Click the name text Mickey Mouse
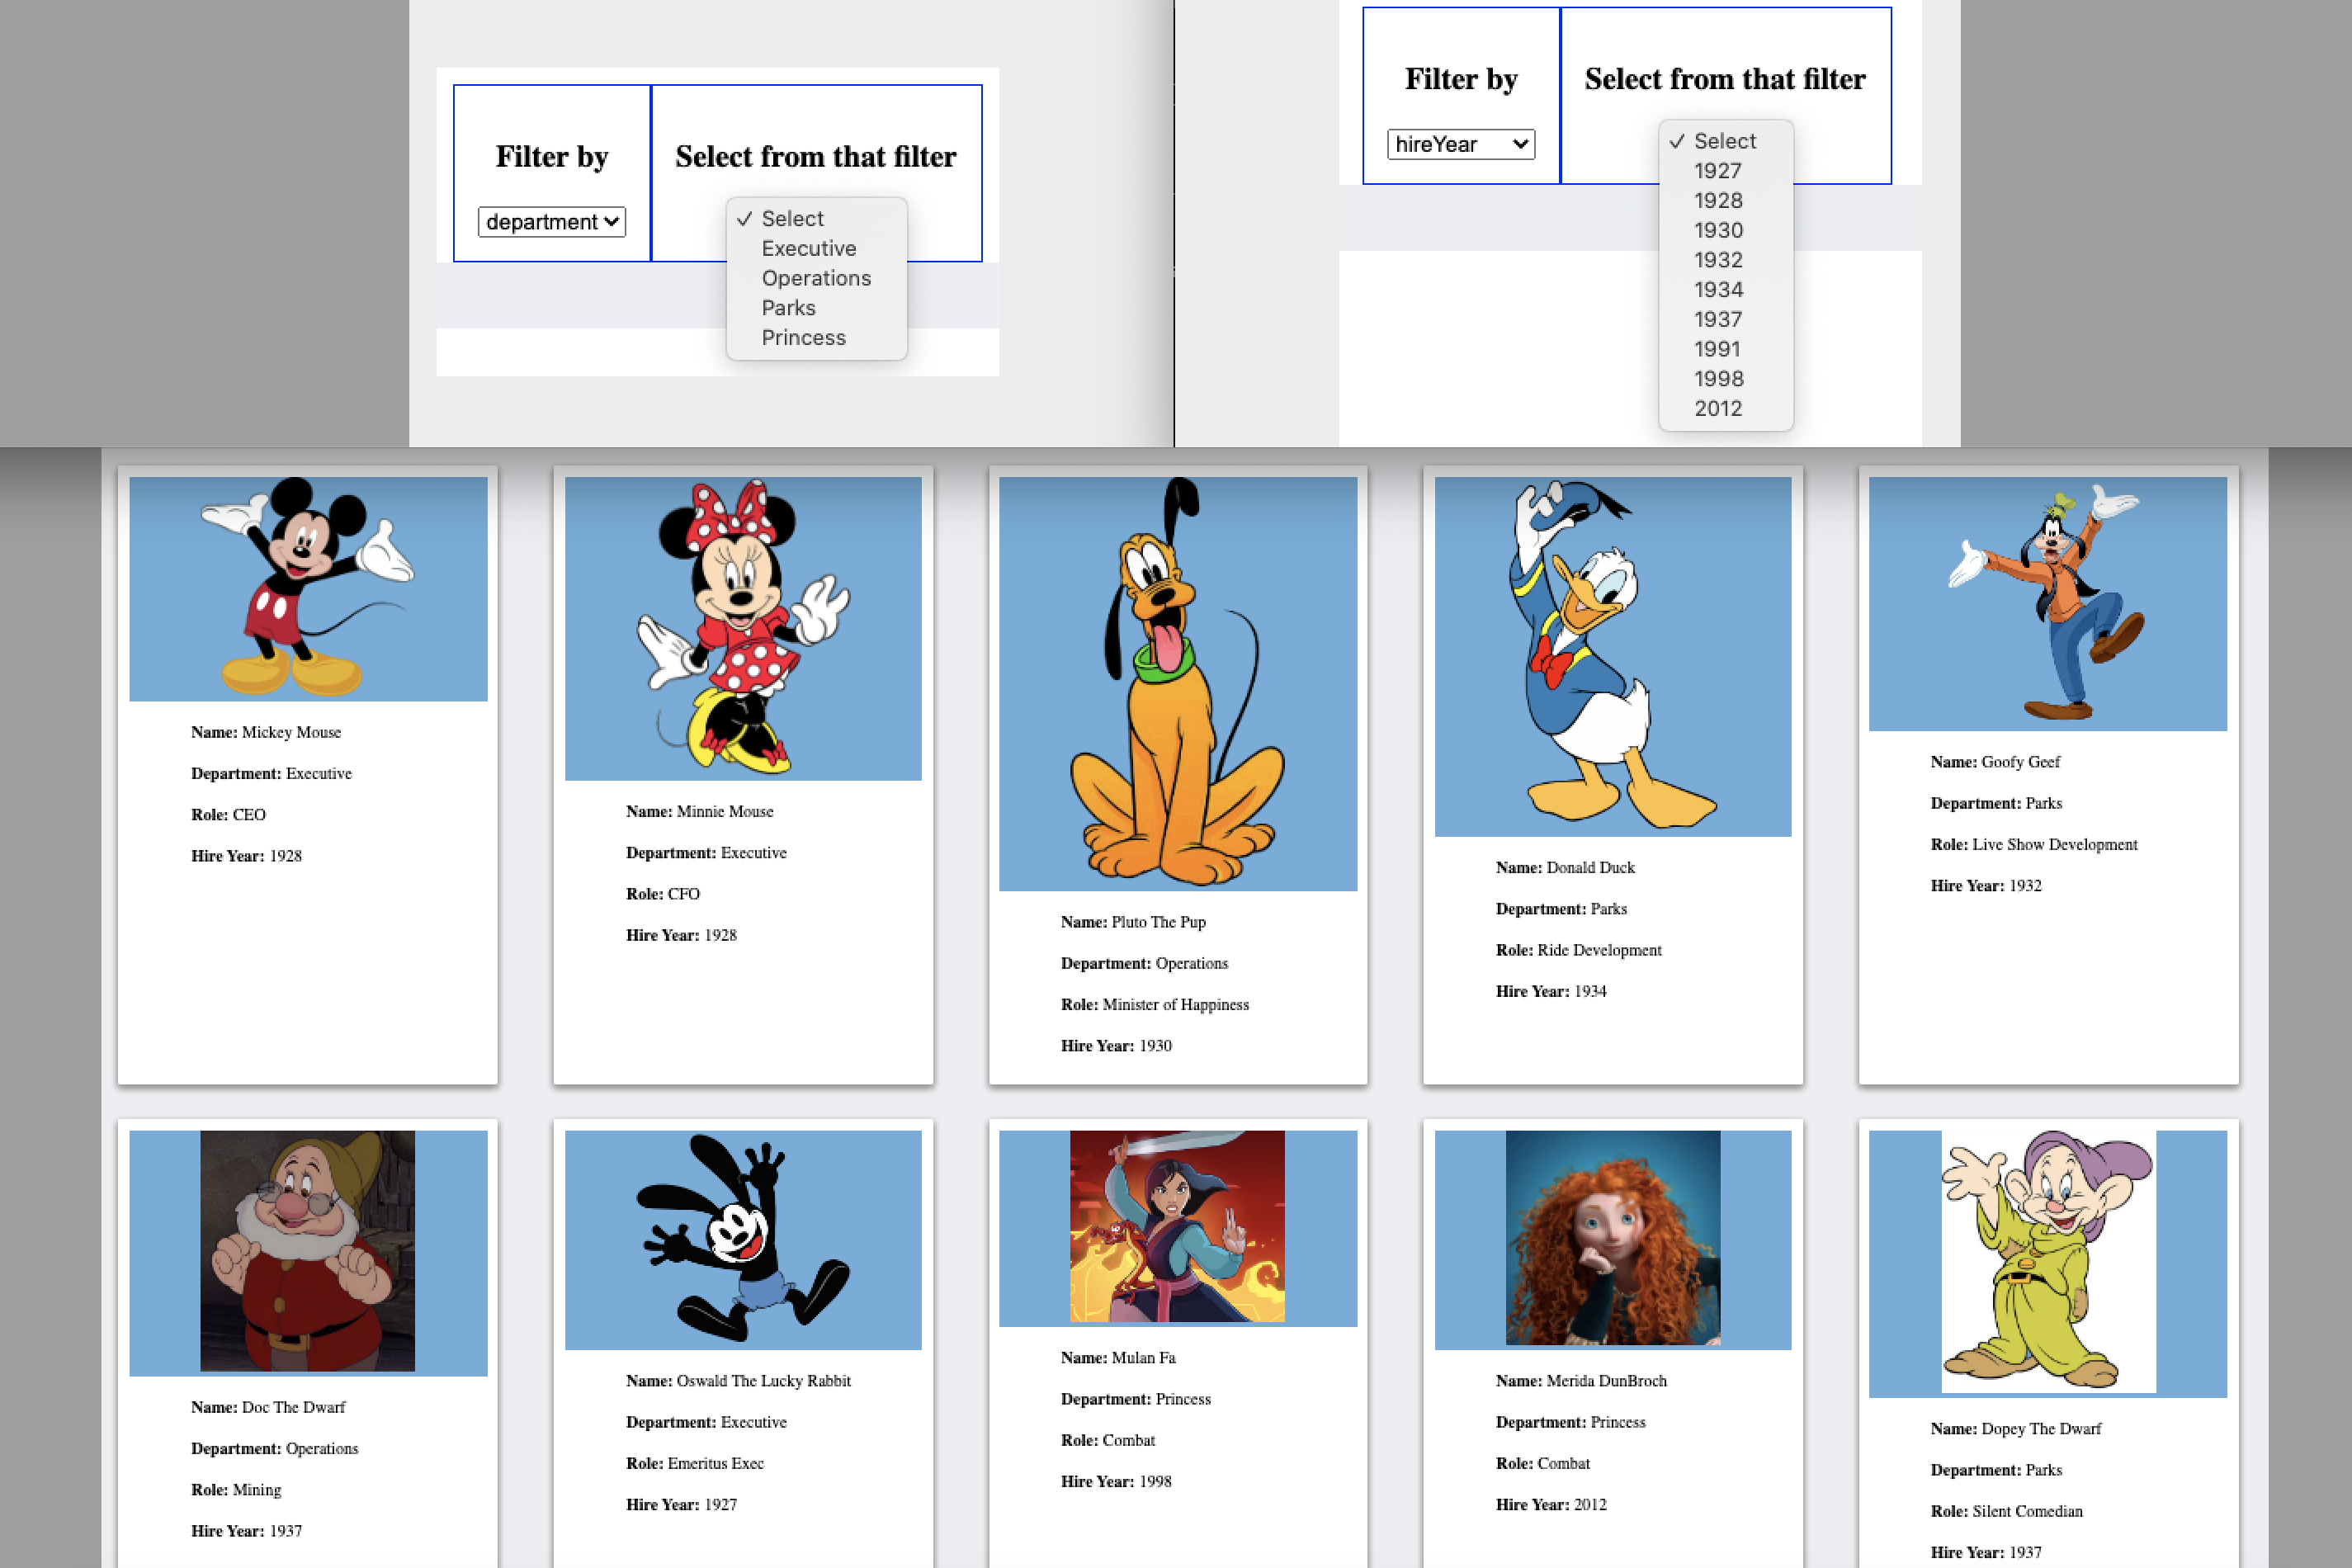Viewport: 2352px width, 1568px height. [x=291, y=732]
